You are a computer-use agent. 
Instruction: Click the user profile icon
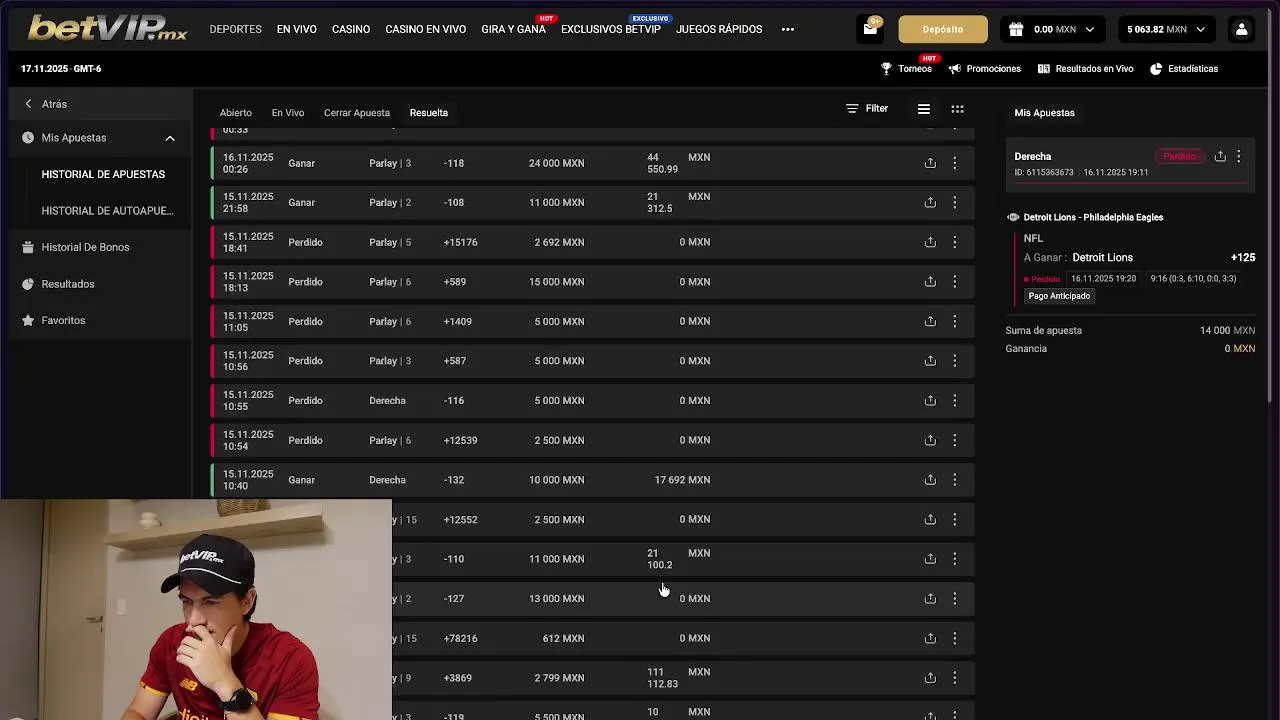(x=1241, y=29)
